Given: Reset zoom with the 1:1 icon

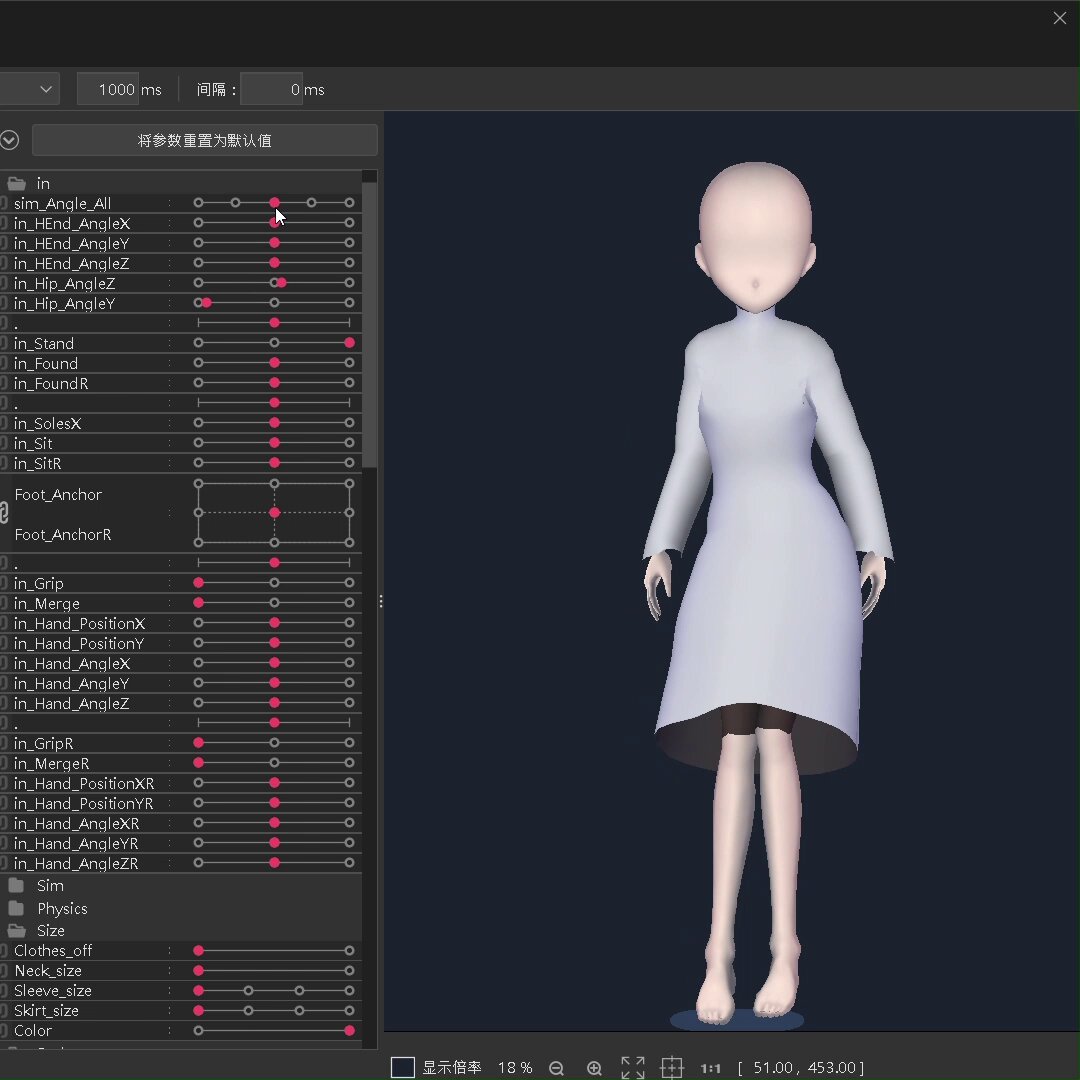Looking at the screenshot, I should click(x=711, y=1068).
